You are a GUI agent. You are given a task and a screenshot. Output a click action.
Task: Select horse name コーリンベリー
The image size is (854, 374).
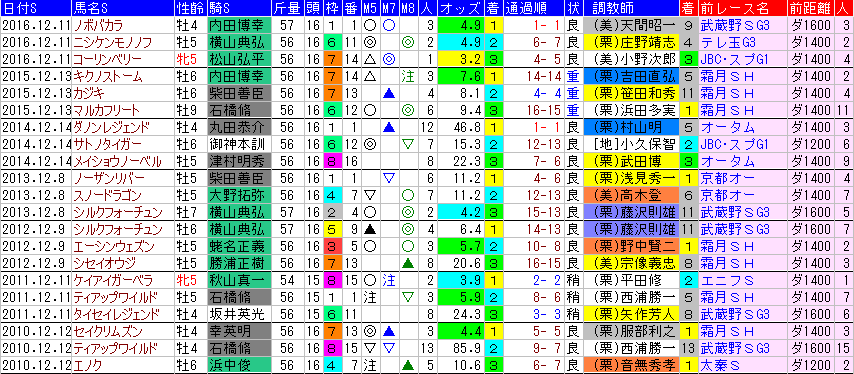click(x=107, y=59)
